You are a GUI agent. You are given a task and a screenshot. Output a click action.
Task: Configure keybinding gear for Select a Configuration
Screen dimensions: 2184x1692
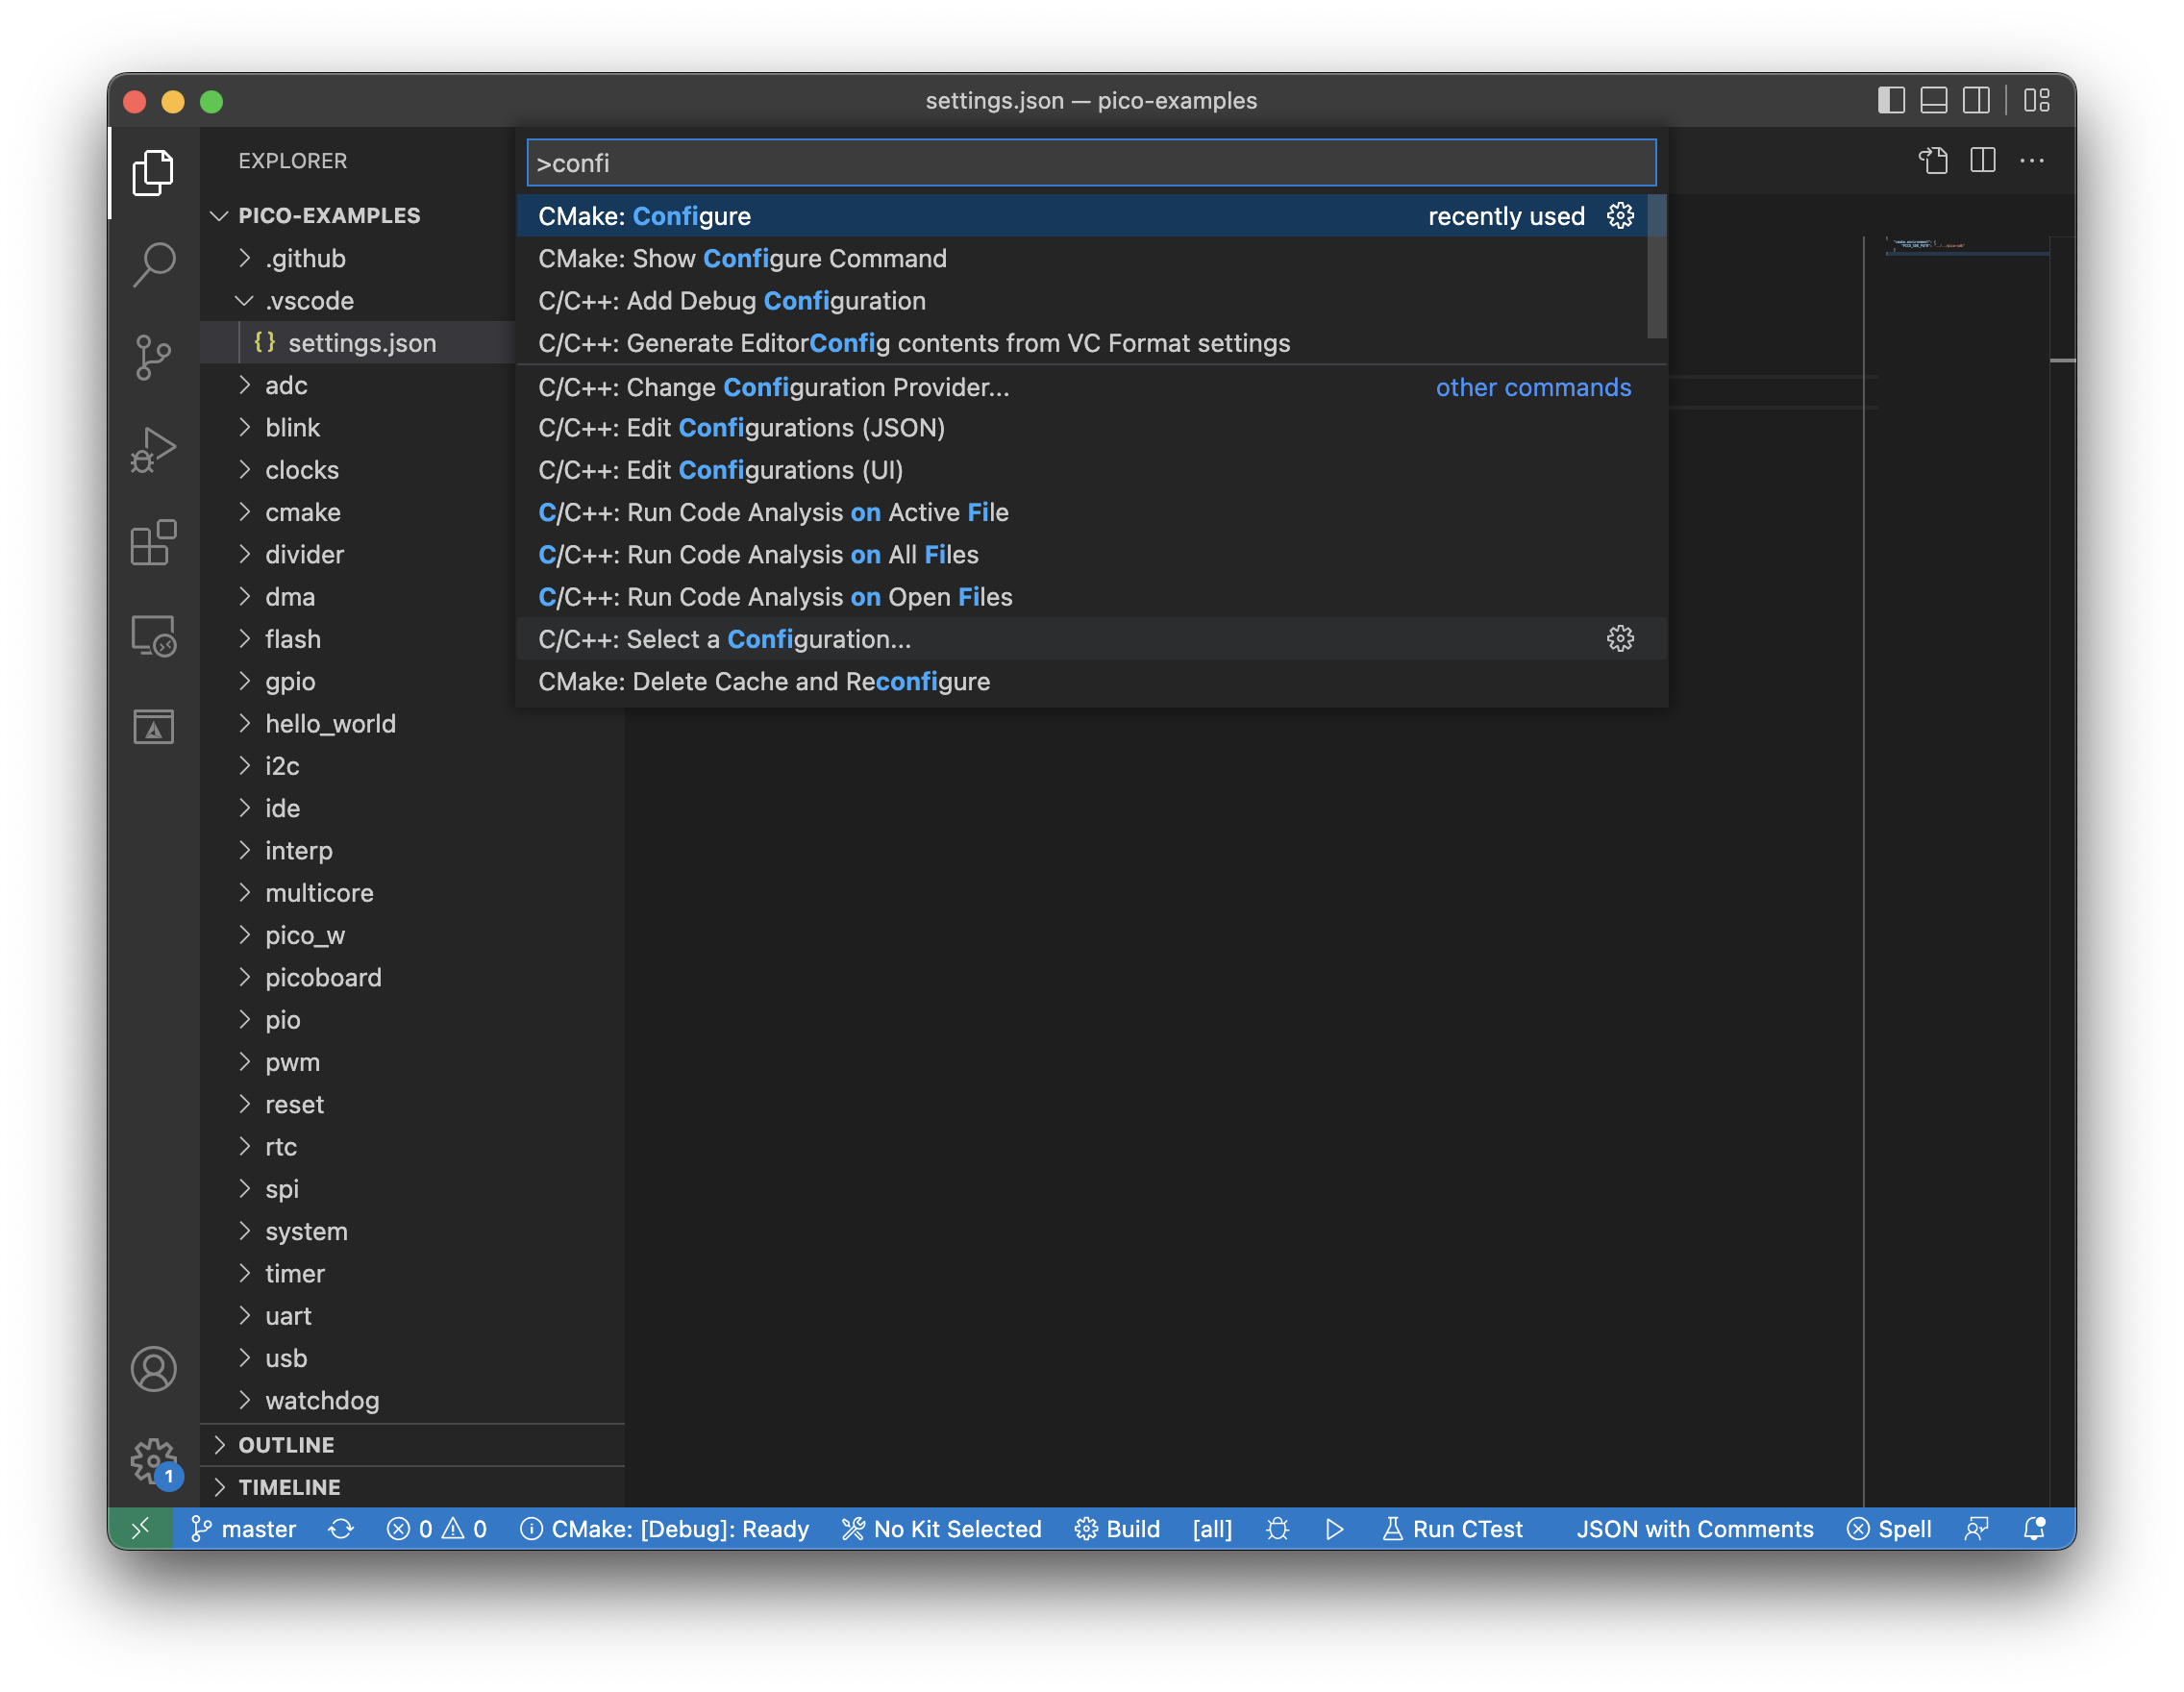pos(1620,638)
